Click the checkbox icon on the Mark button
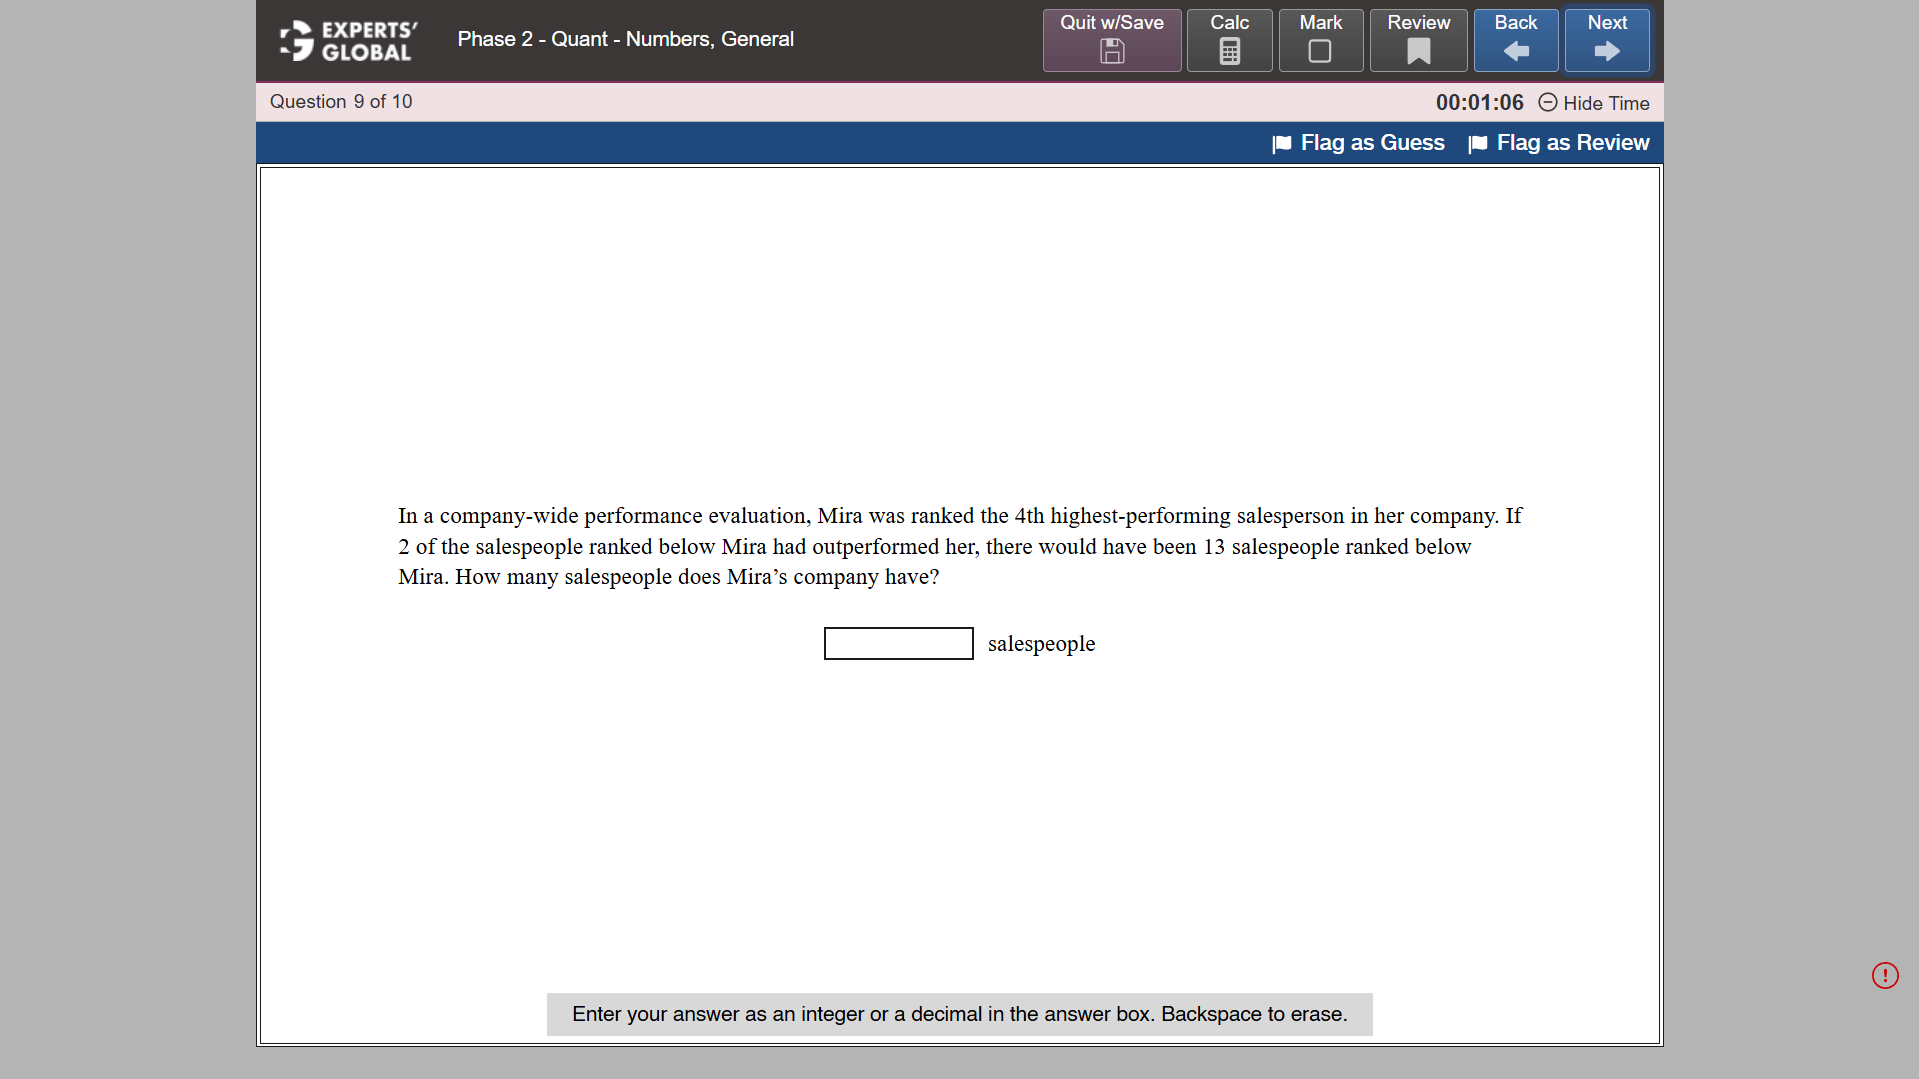1919x1079 pixels. (x=1320, y=52)
